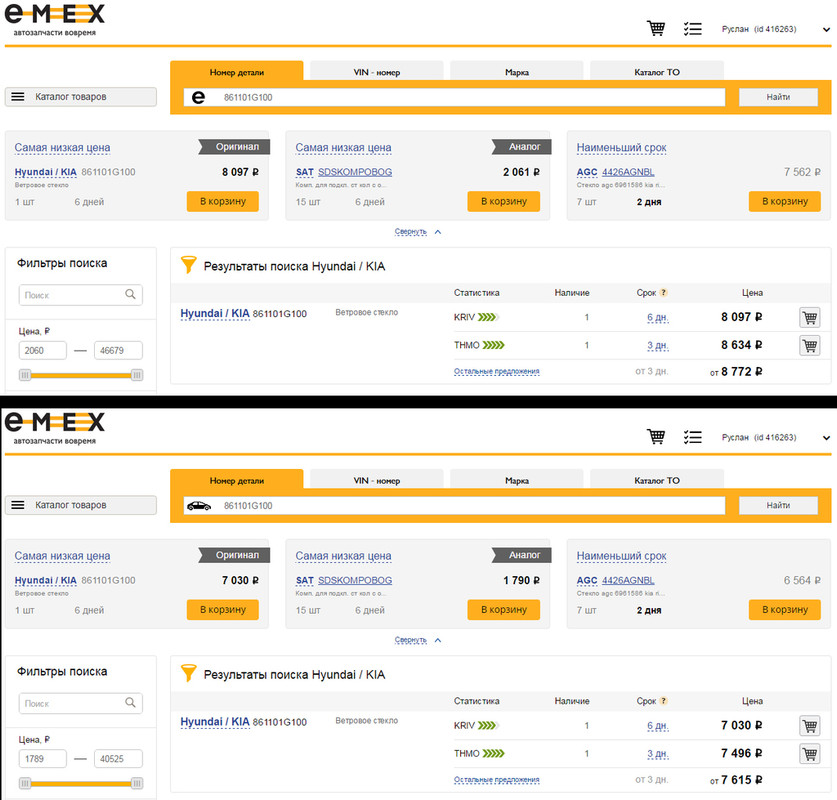Click the Emex logo in the upper page

[x=54, y=19]
